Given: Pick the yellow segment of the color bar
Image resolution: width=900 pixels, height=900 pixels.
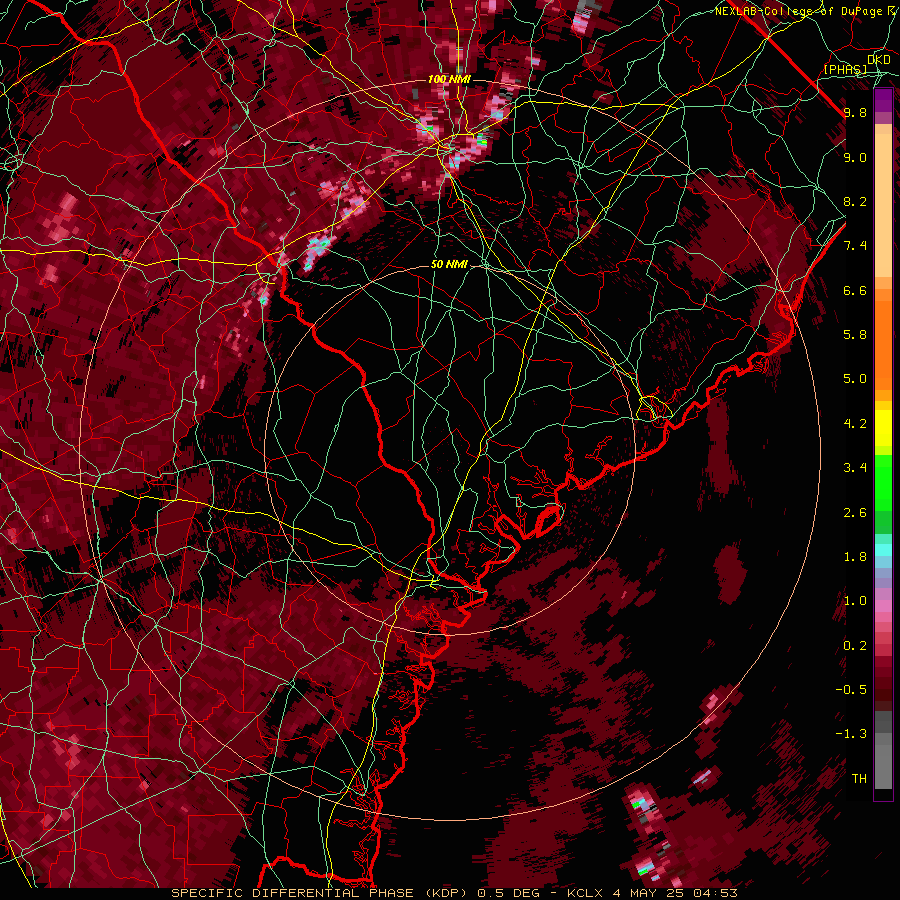Looking at the screenshot, I should (x=883, y=428).
